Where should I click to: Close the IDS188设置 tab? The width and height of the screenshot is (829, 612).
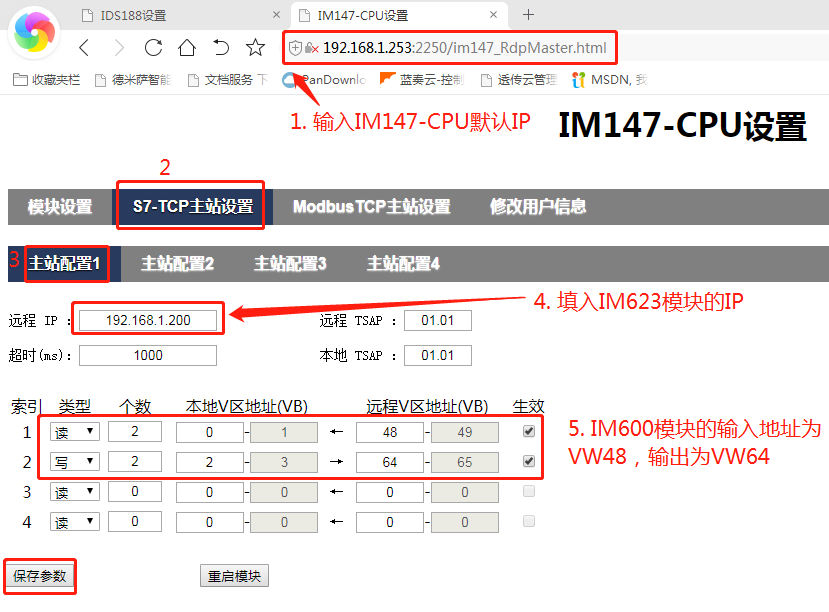click(x=276, y=15)
